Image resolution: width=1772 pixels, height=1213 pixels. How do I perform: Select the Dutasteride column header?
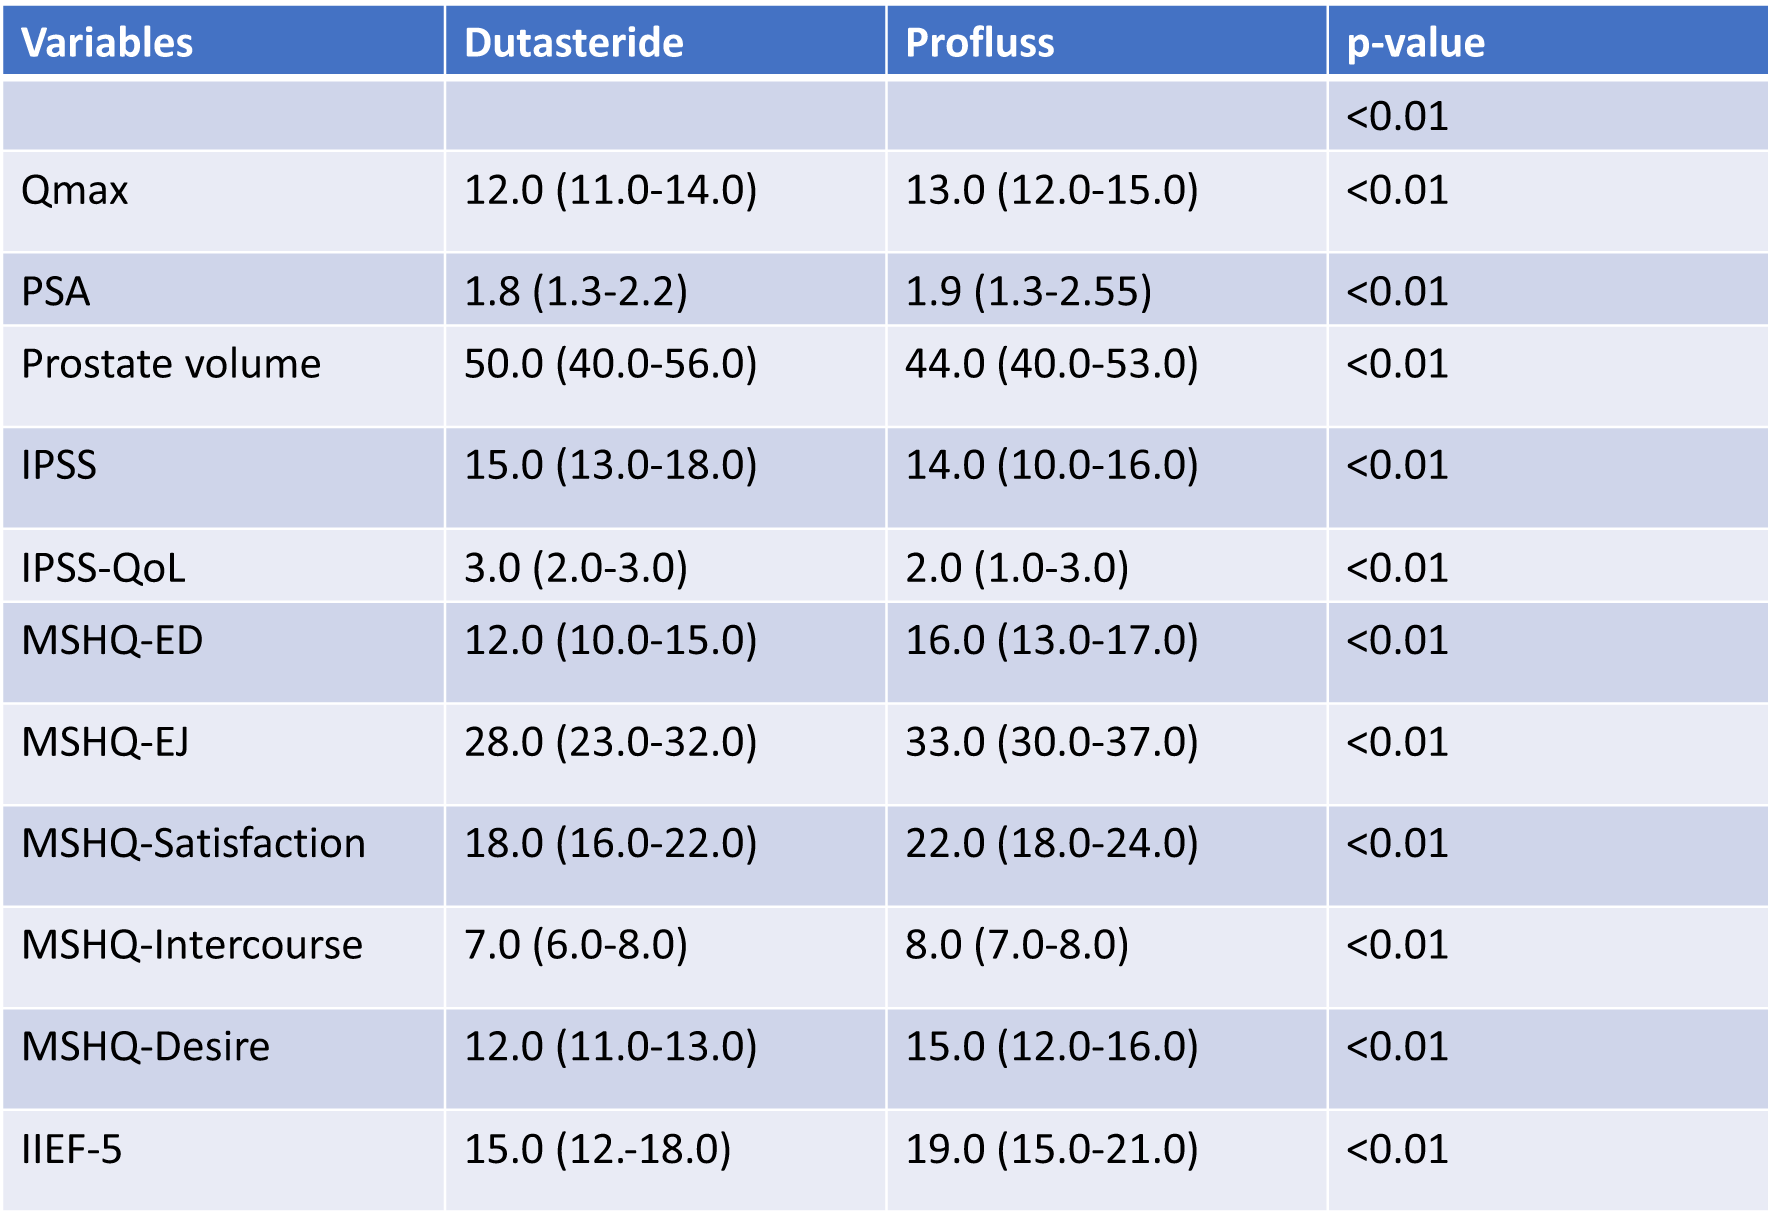click(574, 43)
